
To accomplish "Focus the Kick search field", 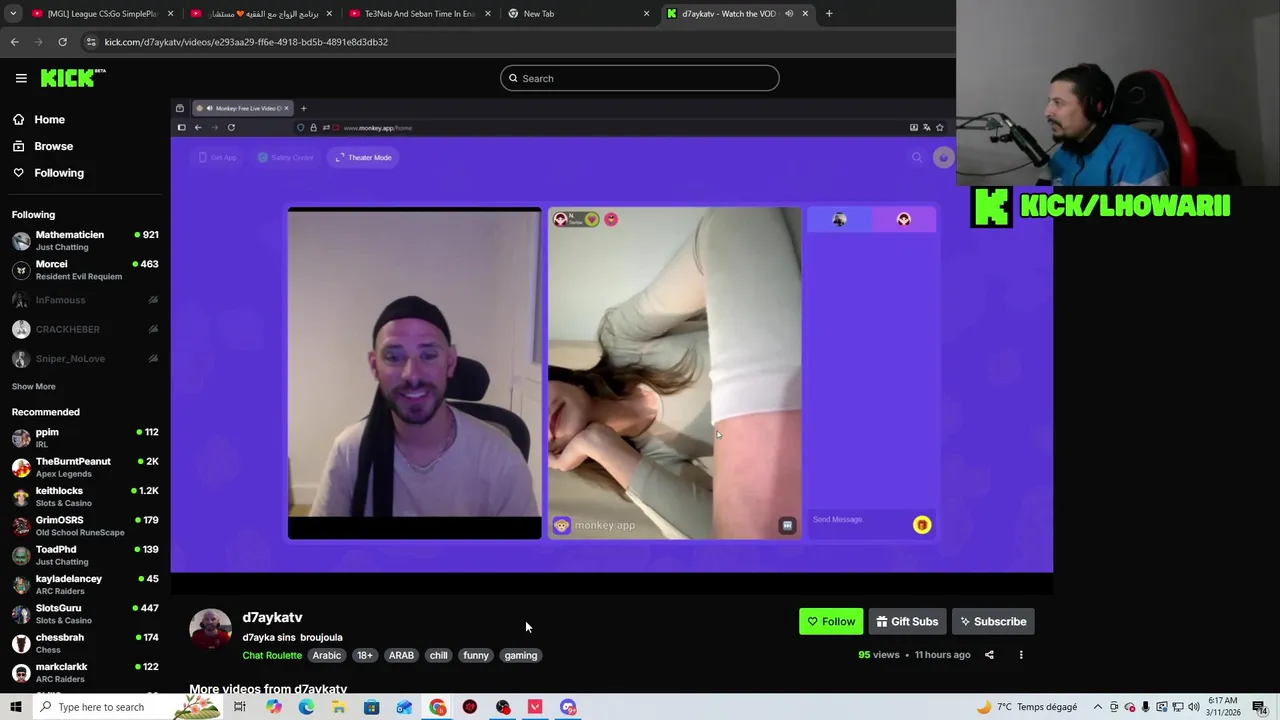I will pyautogui.click(x=639, y=78).
